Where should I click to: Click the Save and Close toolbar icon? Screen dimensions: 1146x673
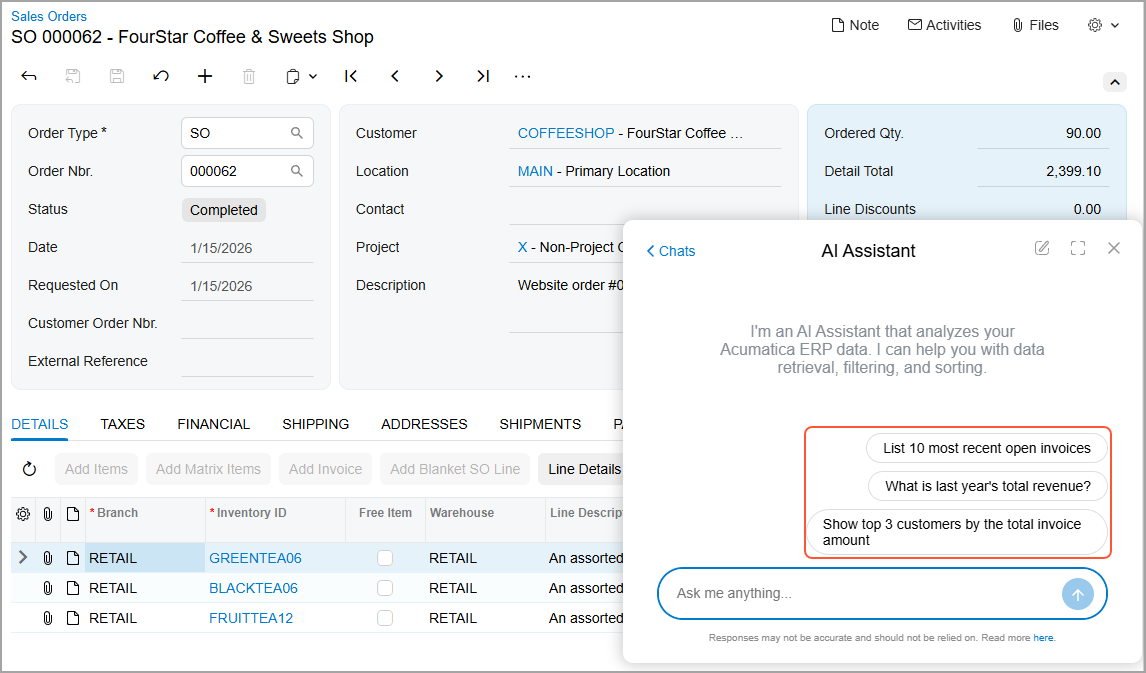pyautogui.click(x=72, y=76)
